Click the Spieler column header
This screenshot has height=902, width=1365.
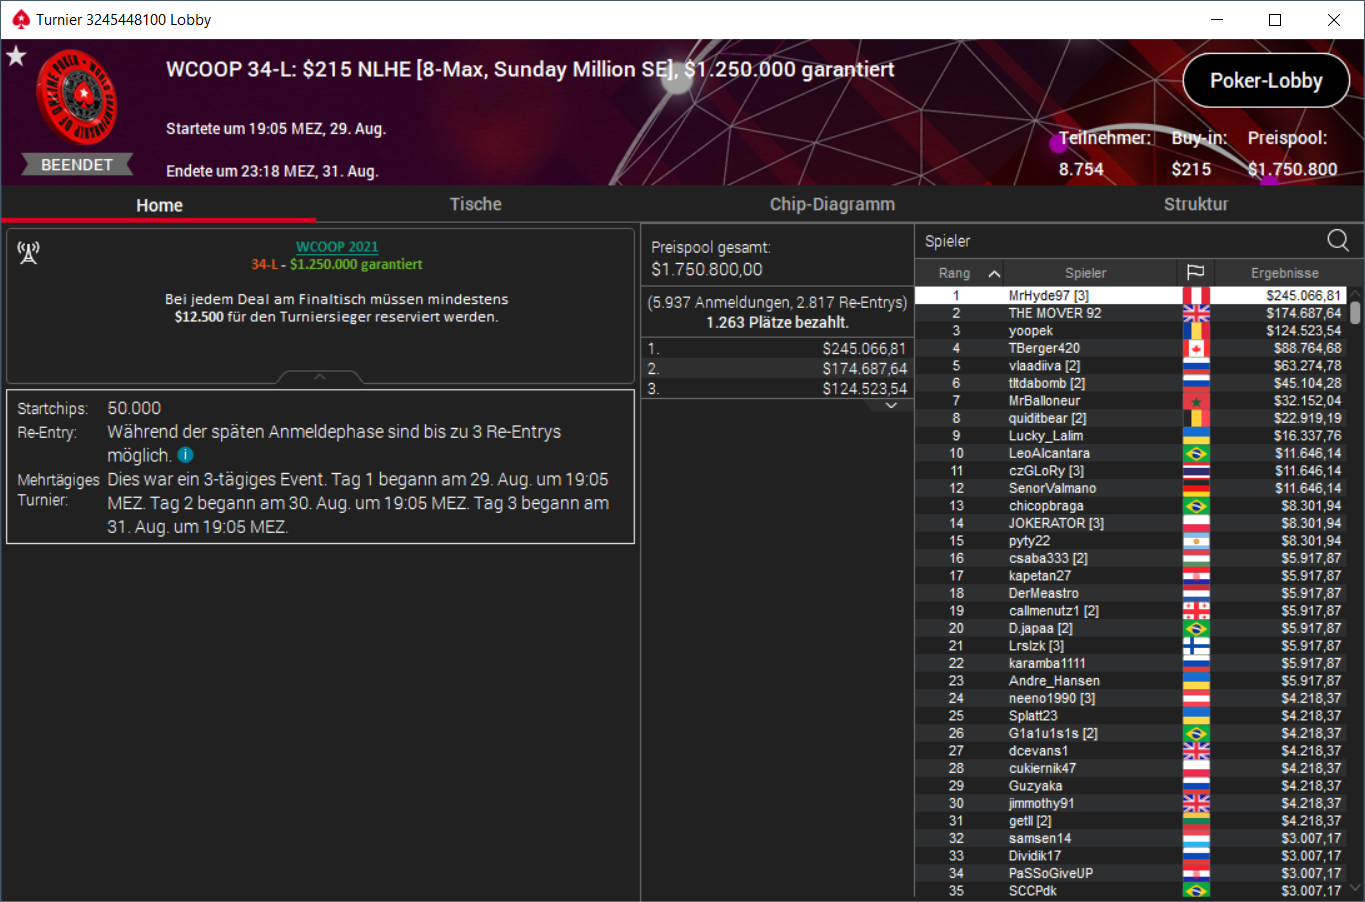click(1085, 273)
